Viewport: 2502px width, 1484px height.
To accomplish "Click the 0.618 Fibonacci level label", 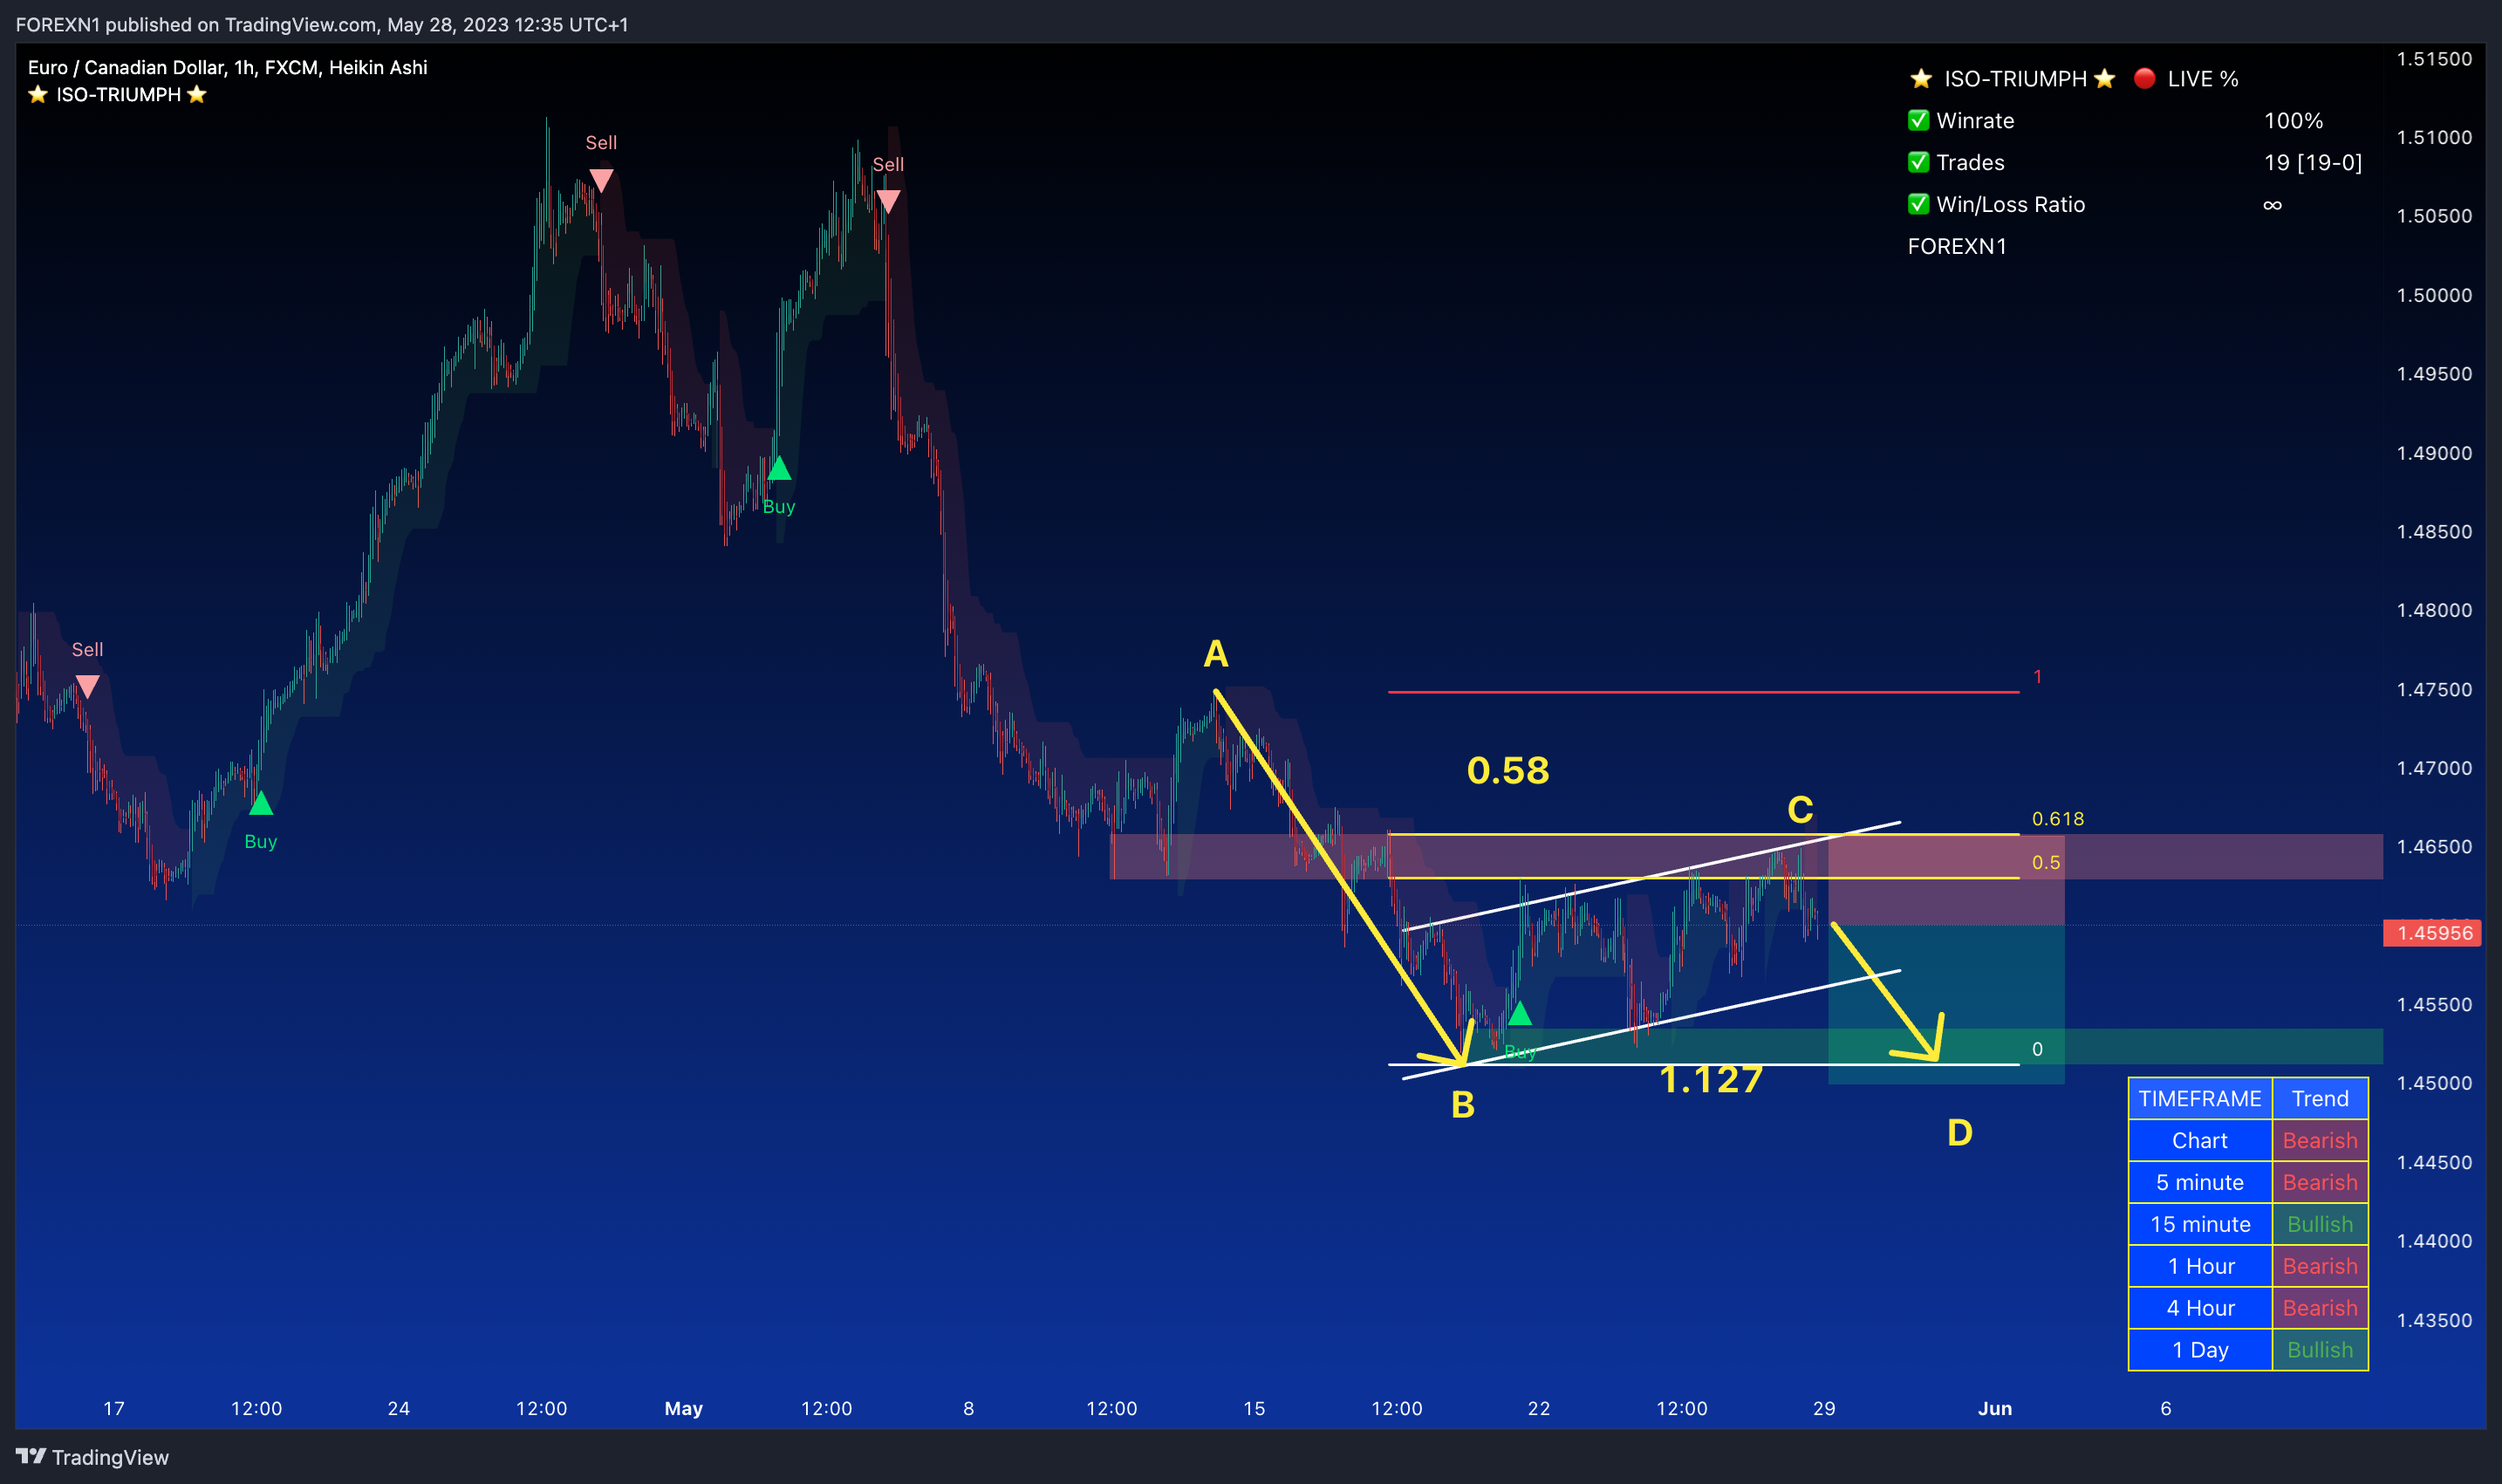I will 2058,818.
